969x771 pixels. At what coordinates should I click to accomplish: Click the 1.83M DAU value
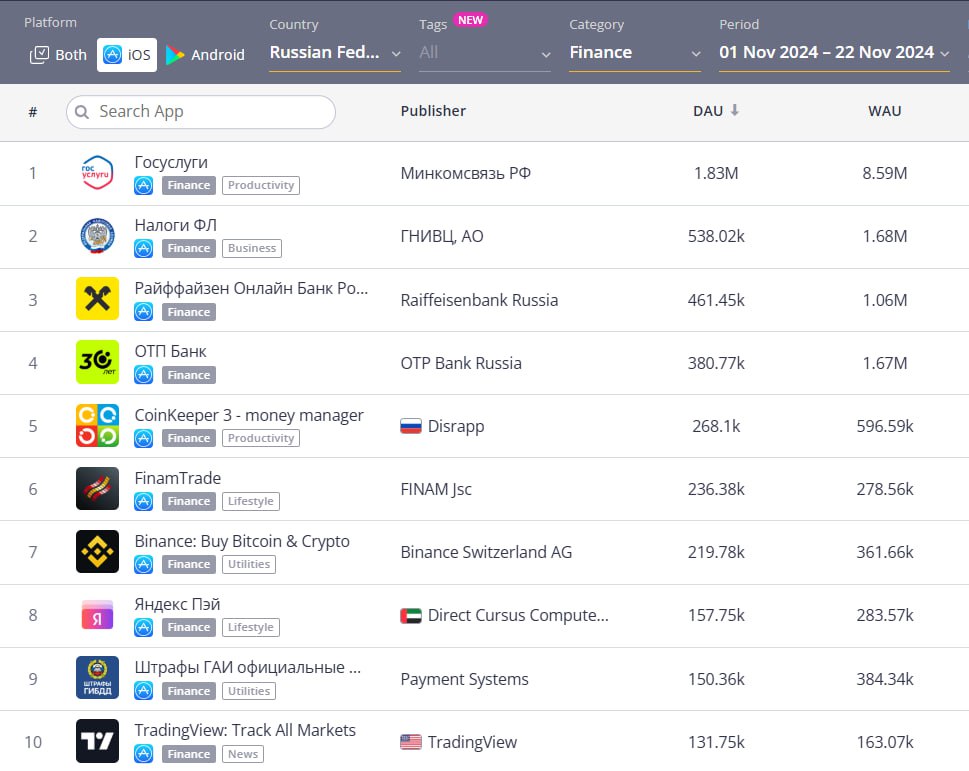coord(716,173)
